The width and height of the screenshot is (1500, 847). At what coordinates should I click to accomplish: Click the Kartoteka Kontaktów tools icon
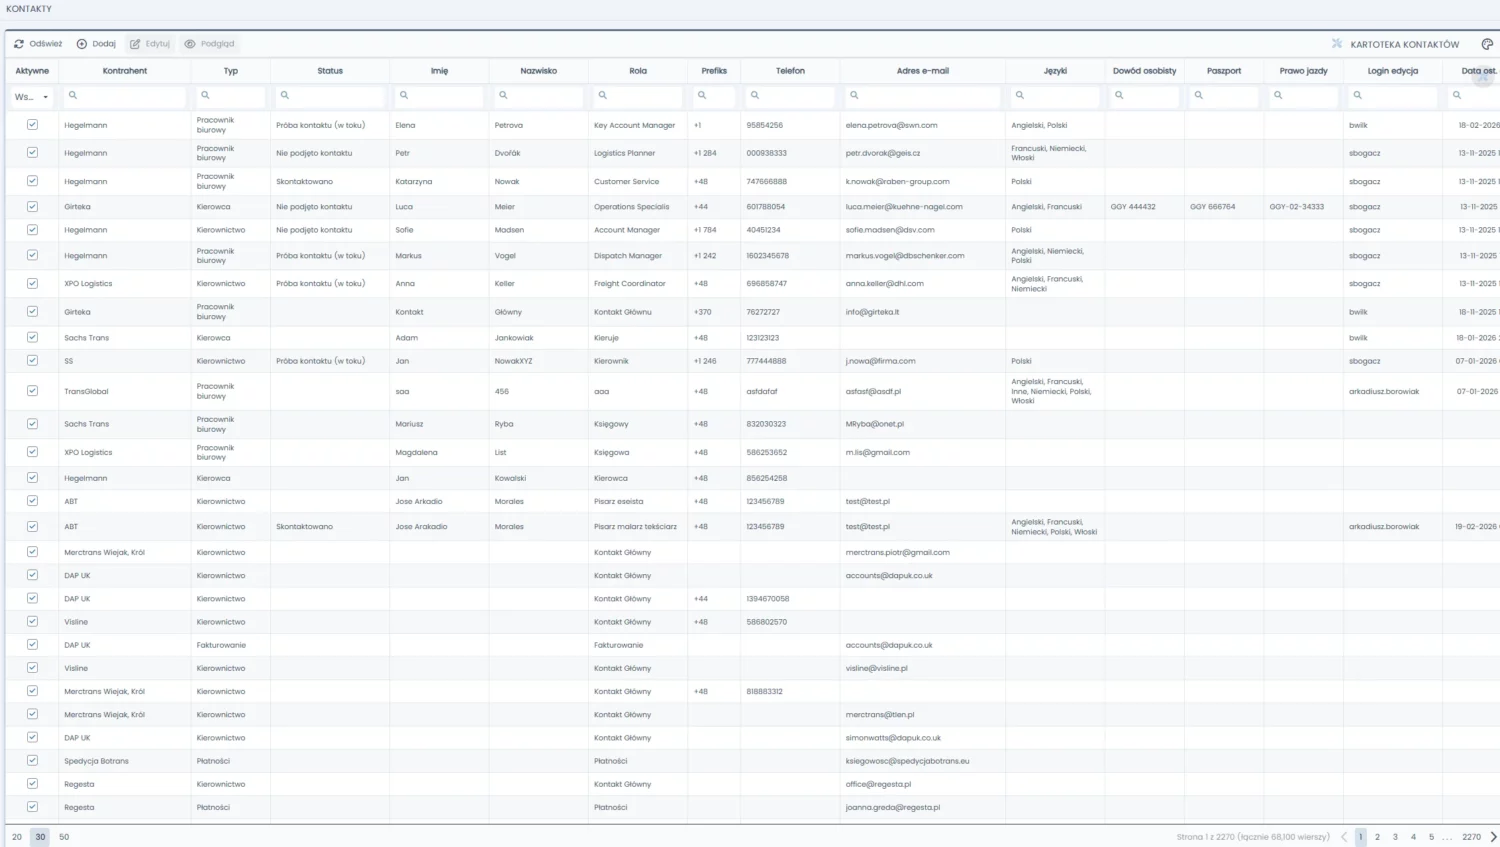click(1337, 44)
